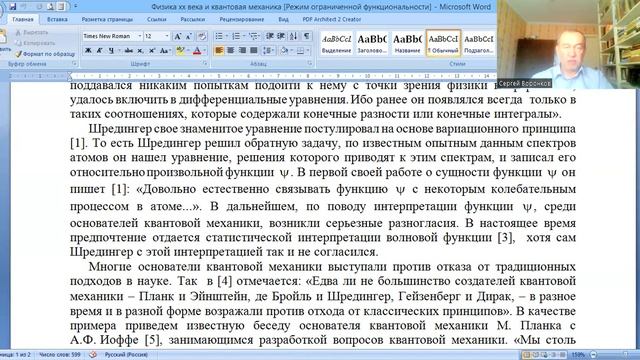The height and width of the screenshot is (360, 640).
Task: Save the document with the floppy disk icon
Action: [x=13, y=6]
